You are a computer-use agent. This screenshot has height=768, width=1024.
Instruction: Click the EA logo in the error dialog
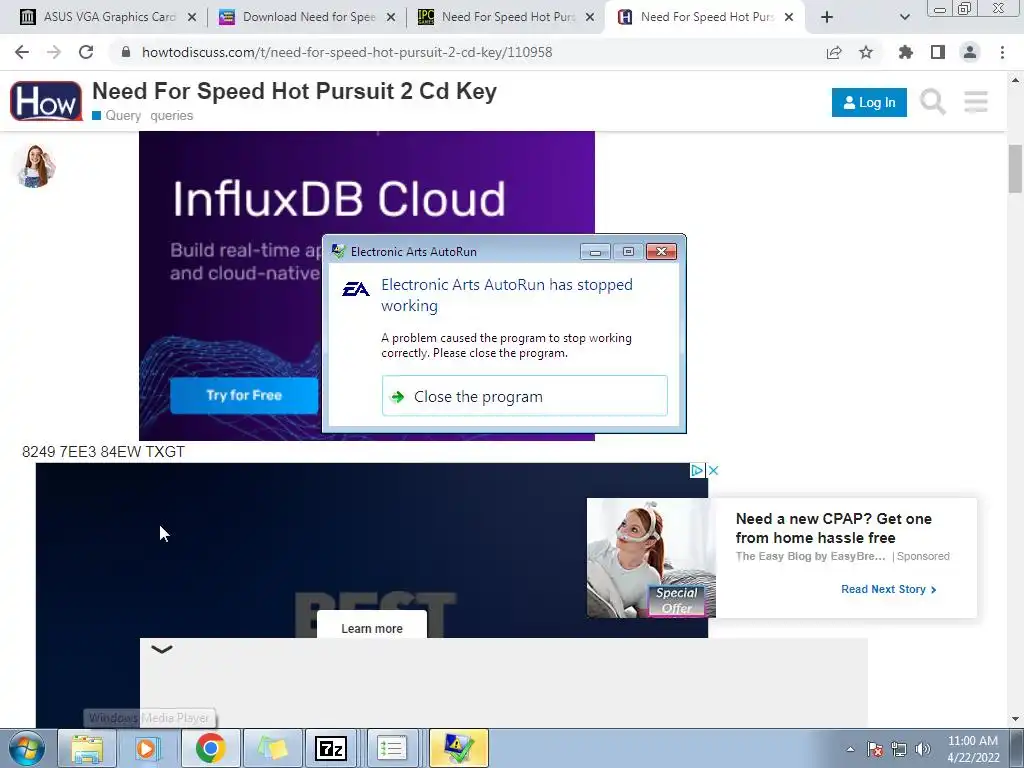click(x=356, y=289)
